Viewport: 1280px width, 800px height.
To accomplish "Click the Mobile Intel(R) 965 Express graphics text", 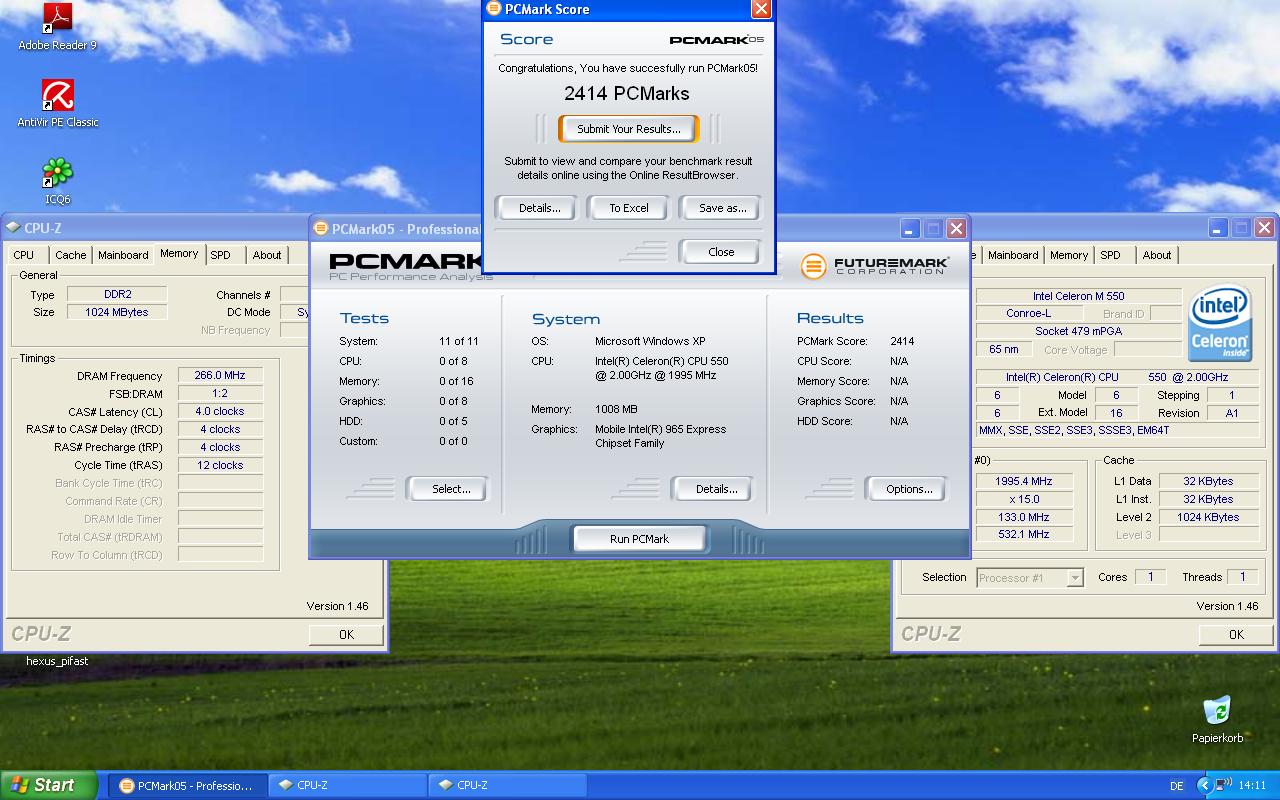I will pos(660,436).
